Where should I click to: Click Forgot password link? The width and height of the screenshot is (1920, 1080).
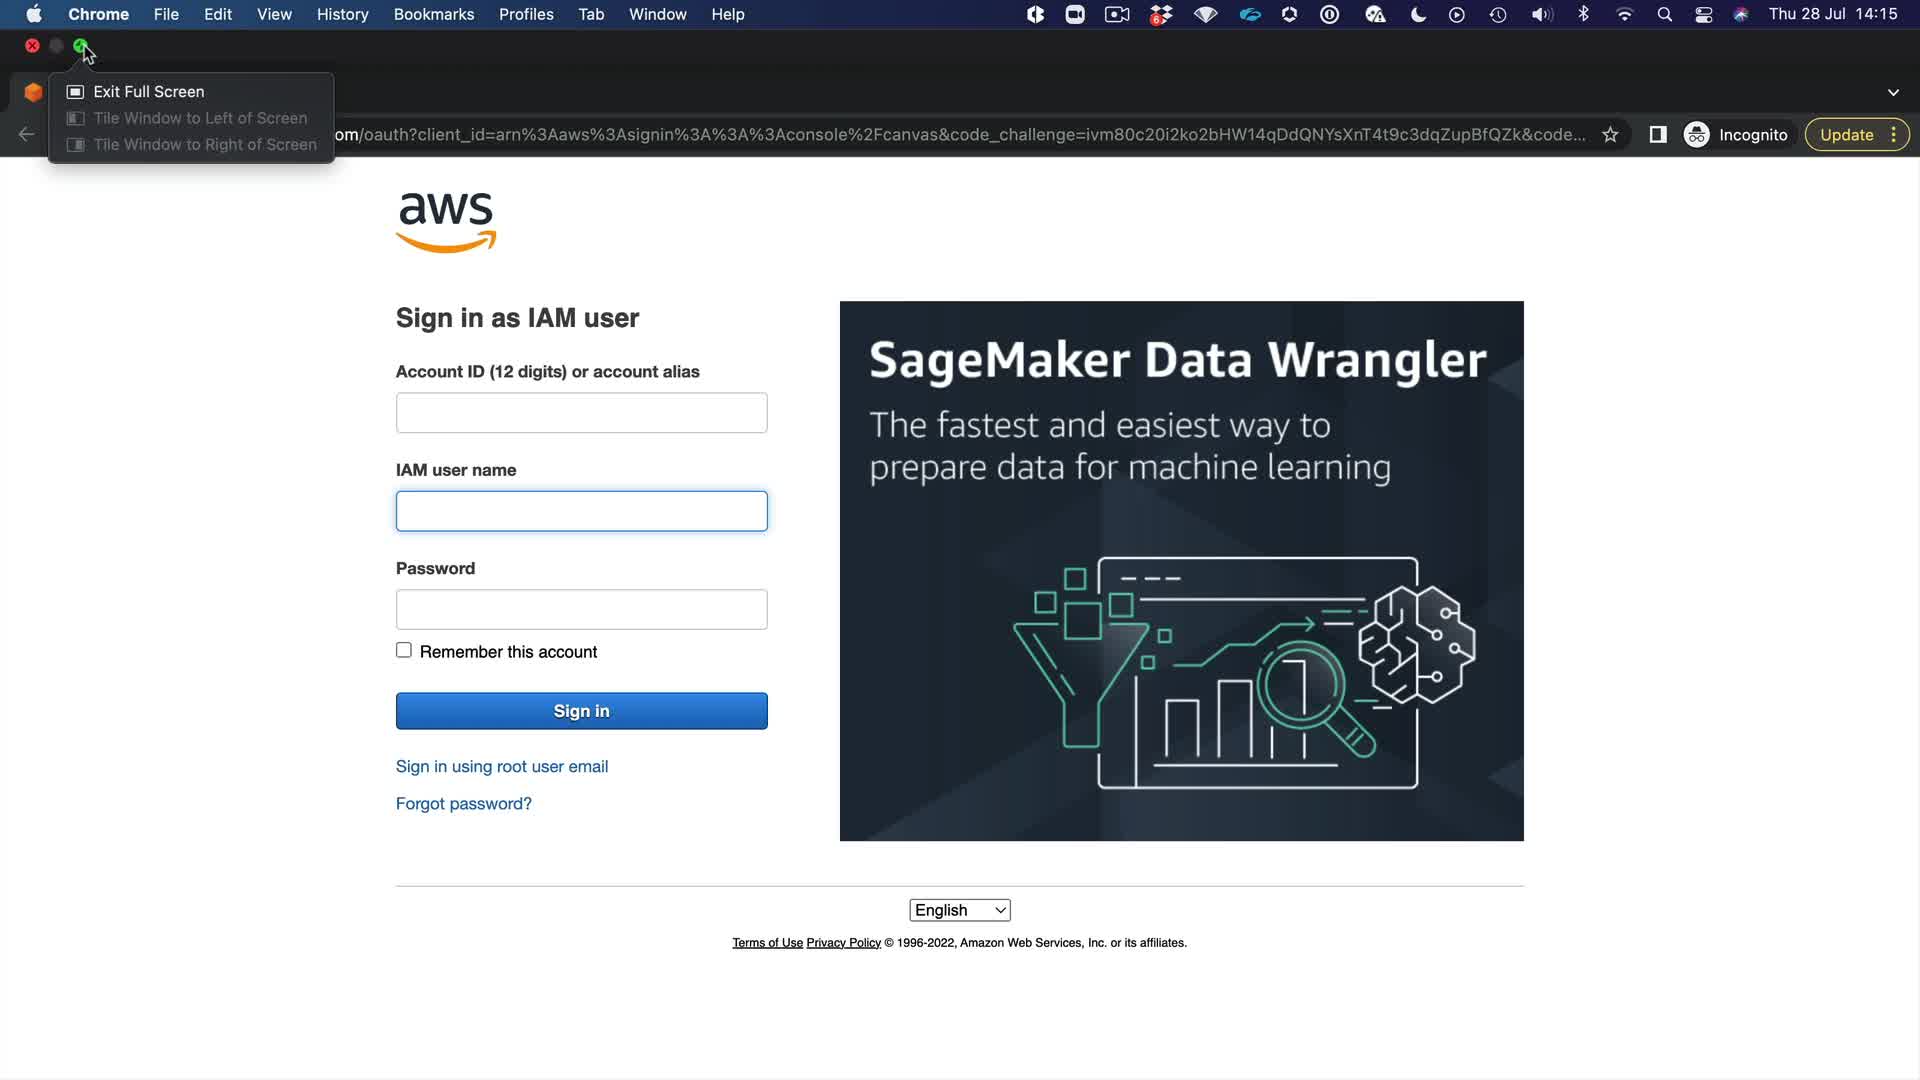[x=464, y=804]
